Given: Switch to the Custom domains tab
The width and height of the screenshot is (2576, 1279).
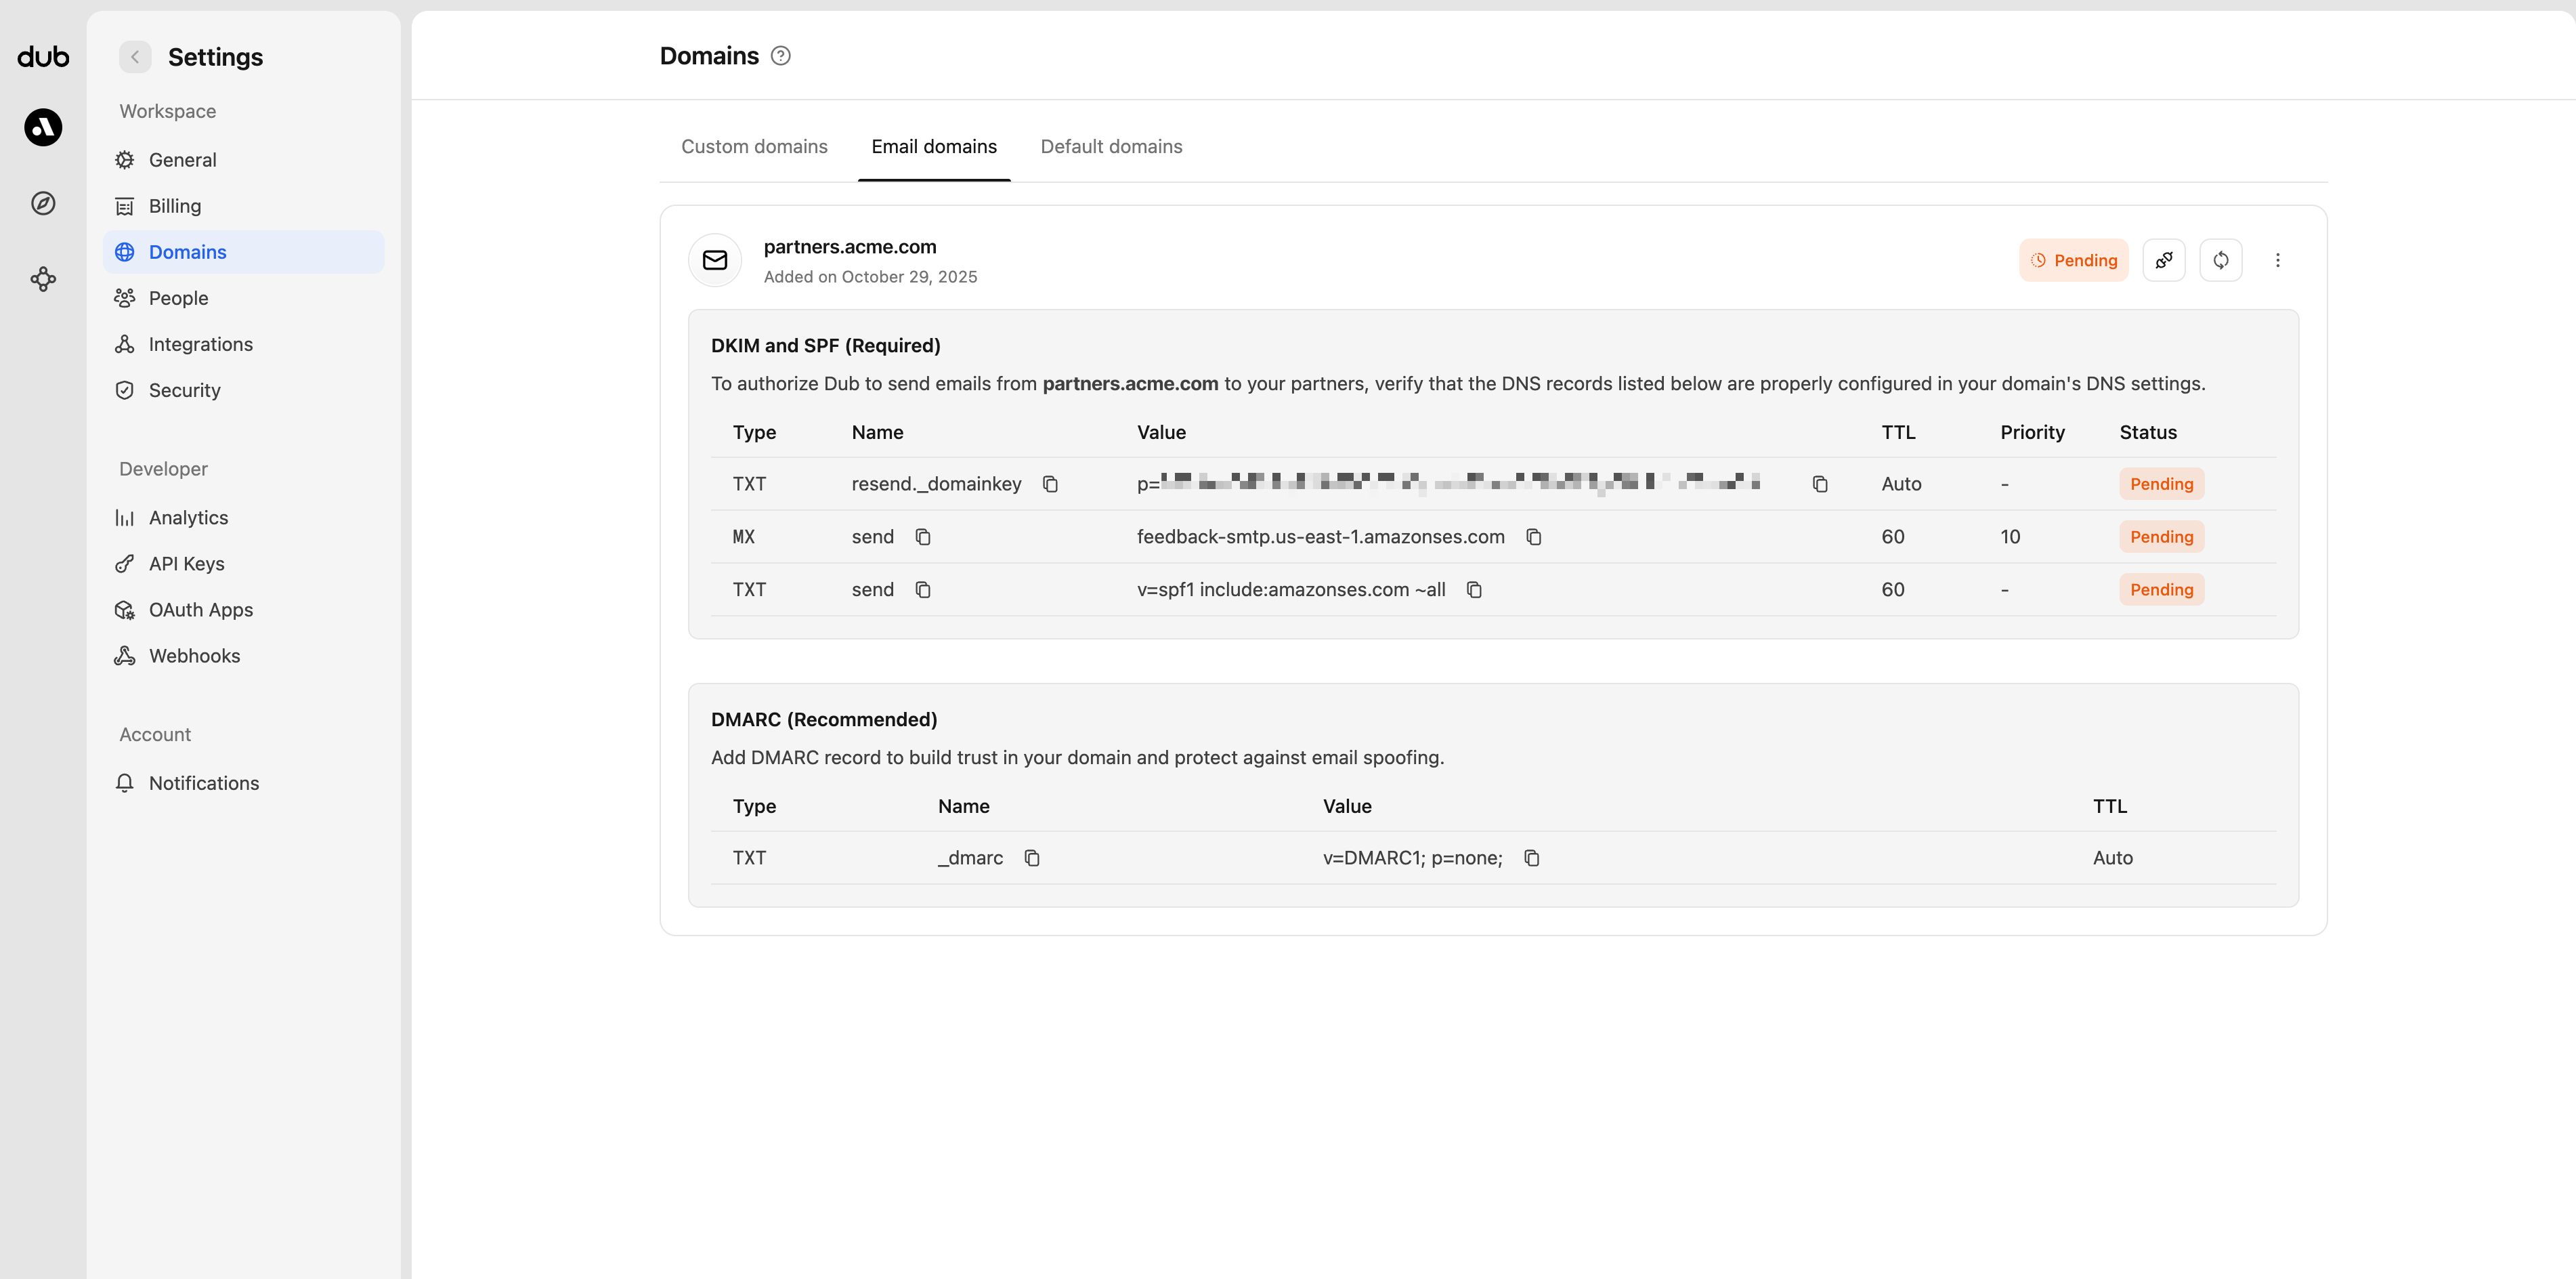Looking at the screenshot, I should pos(754,146).
